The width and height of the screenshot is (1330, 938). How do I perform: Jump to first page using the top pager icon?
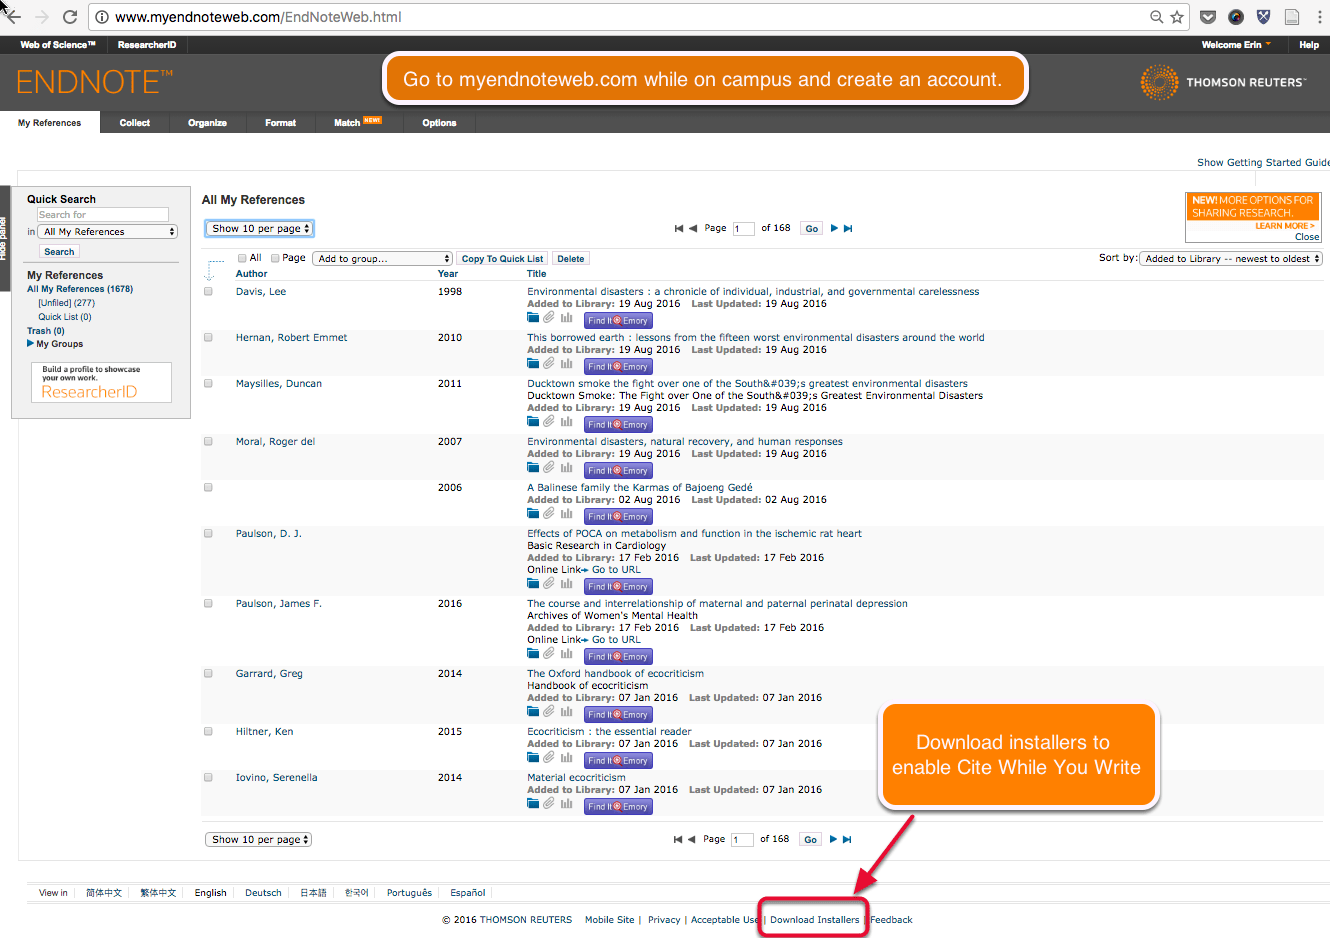(679, 229)
